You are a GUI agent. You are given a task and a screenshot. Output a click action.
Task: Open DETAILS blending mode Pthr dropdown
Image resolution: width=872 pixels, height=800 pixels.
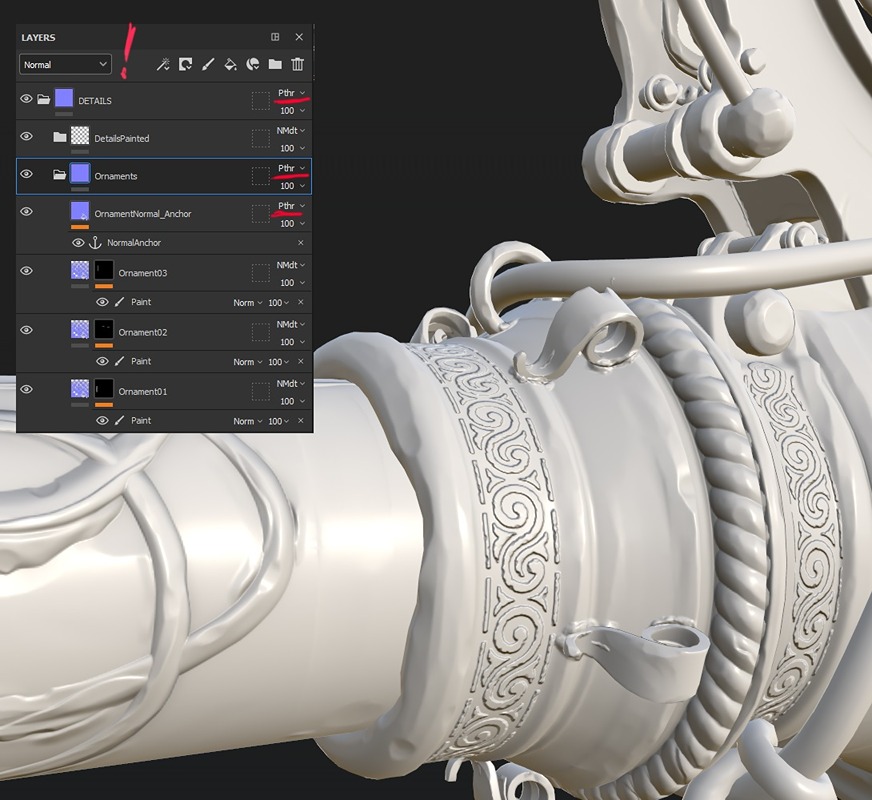[x=291, y=93]
